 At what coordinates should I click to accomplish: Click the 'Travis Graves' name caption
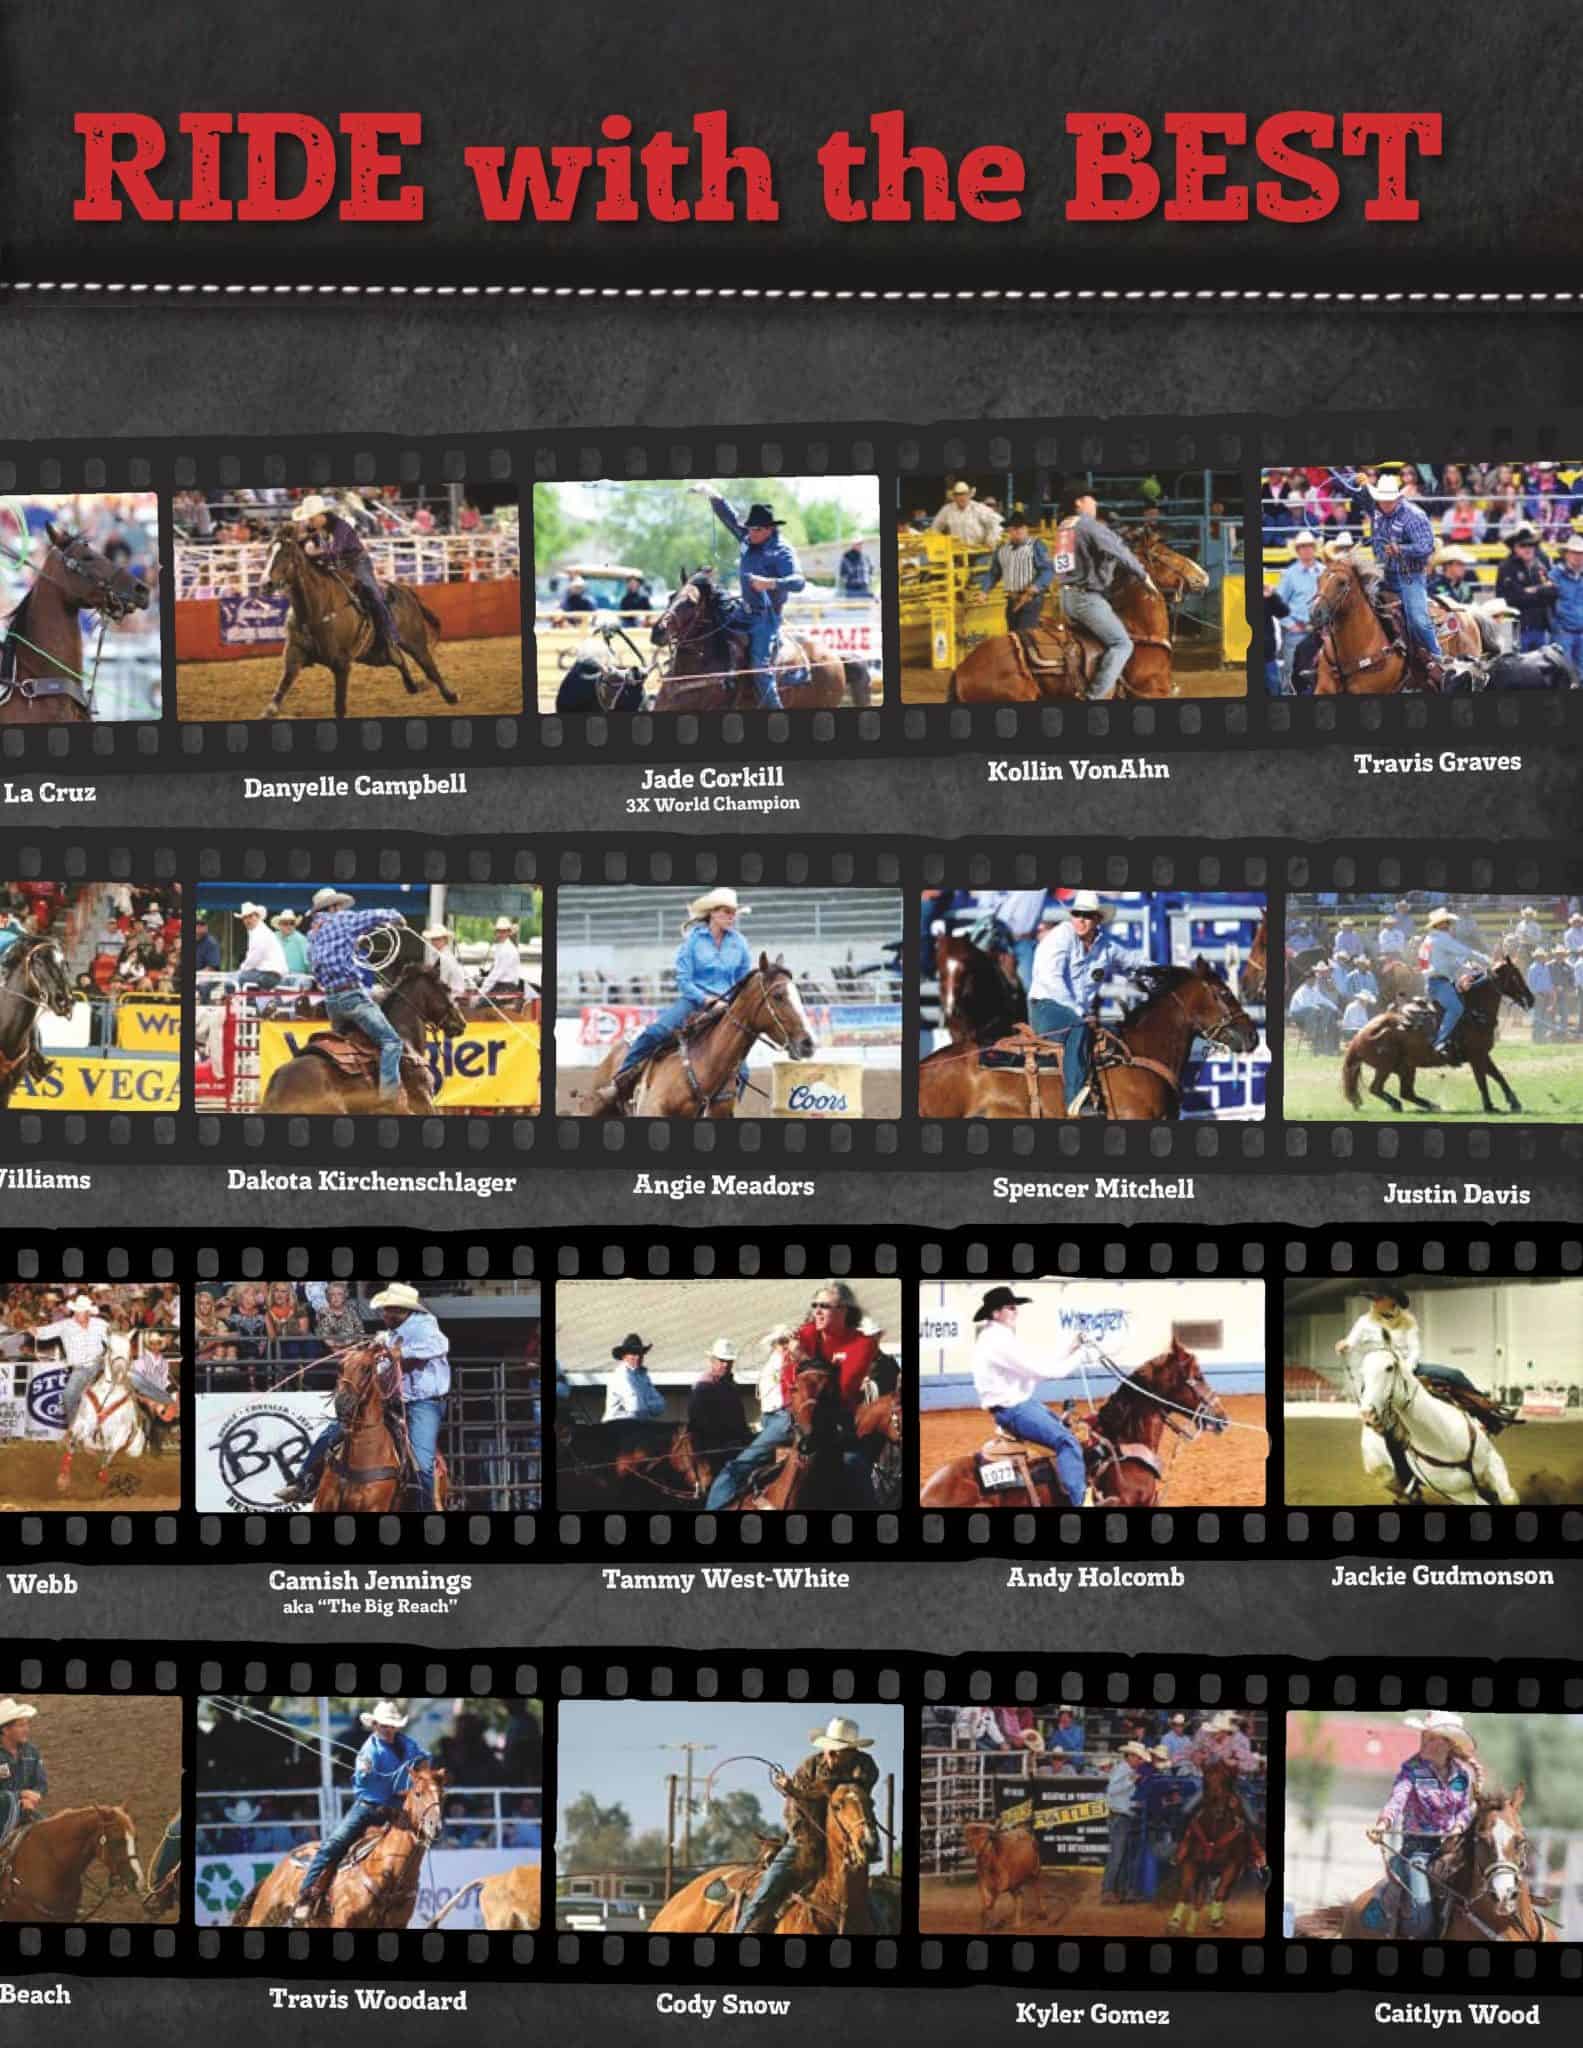click(x=1437, y=763)
